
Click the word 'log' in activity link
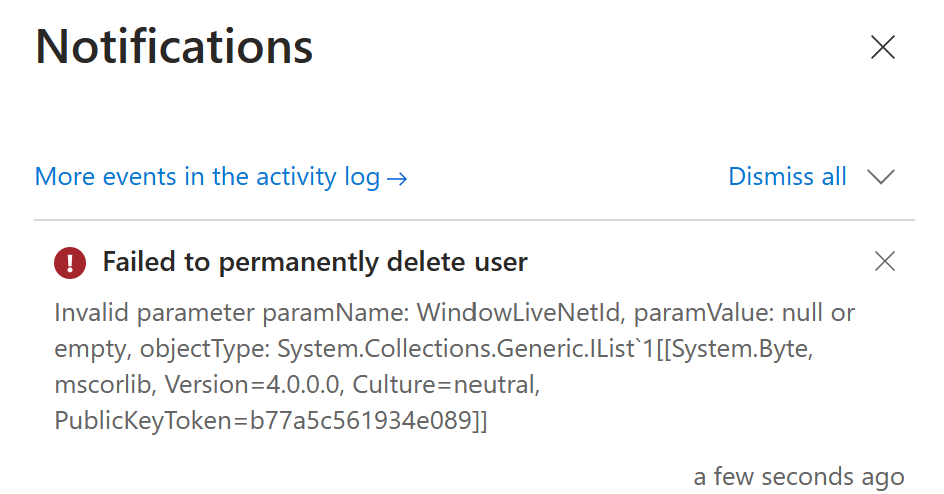click(x=362, y=178)
